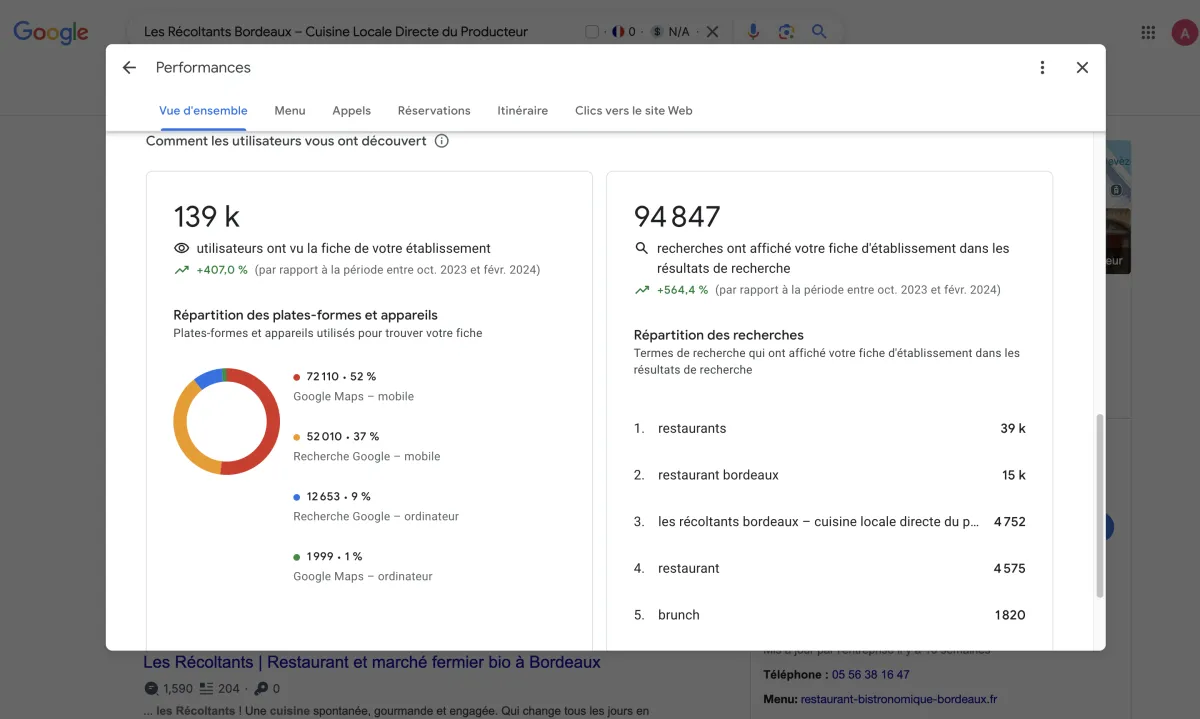Click the eye icon beside users viewed
The height and width of the screenshot is (719, 1200).
pos(182,248)
